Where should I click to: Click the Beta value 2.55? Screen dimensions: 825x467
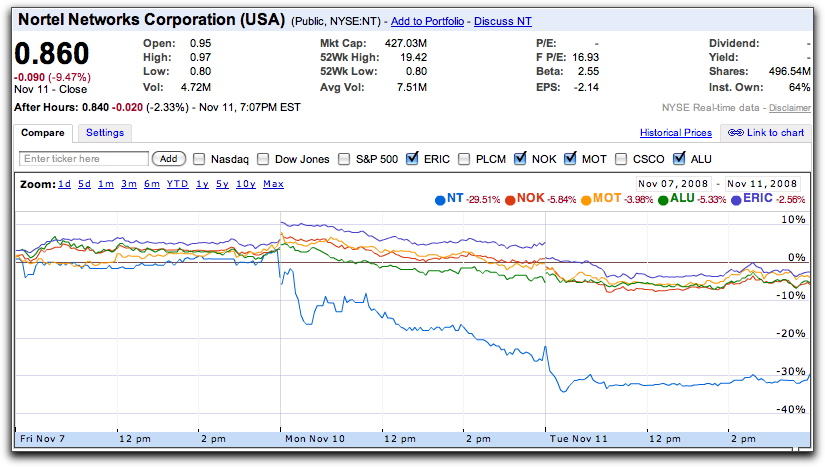(588, 72)
